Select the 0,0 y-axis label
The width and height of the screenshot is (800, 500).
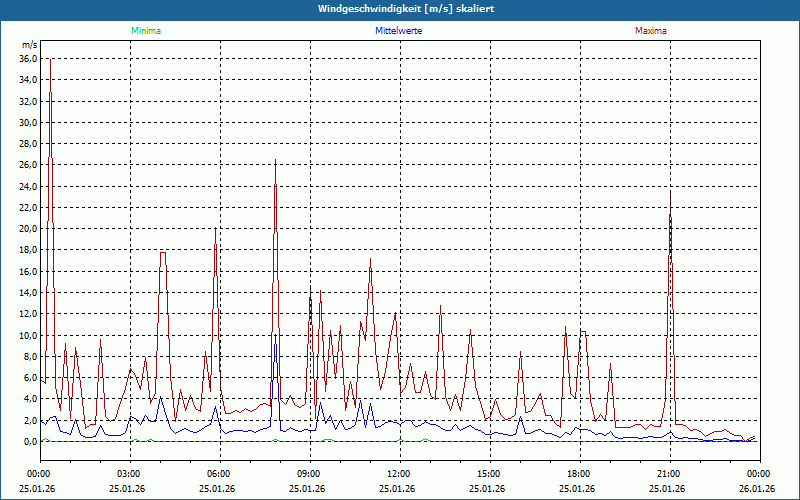click(30, 441)
